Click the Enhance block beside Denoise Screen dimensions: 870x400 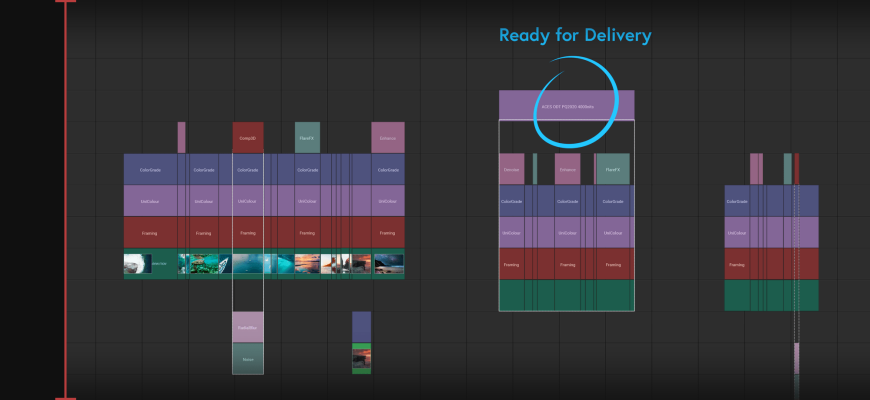click(568, 169)
